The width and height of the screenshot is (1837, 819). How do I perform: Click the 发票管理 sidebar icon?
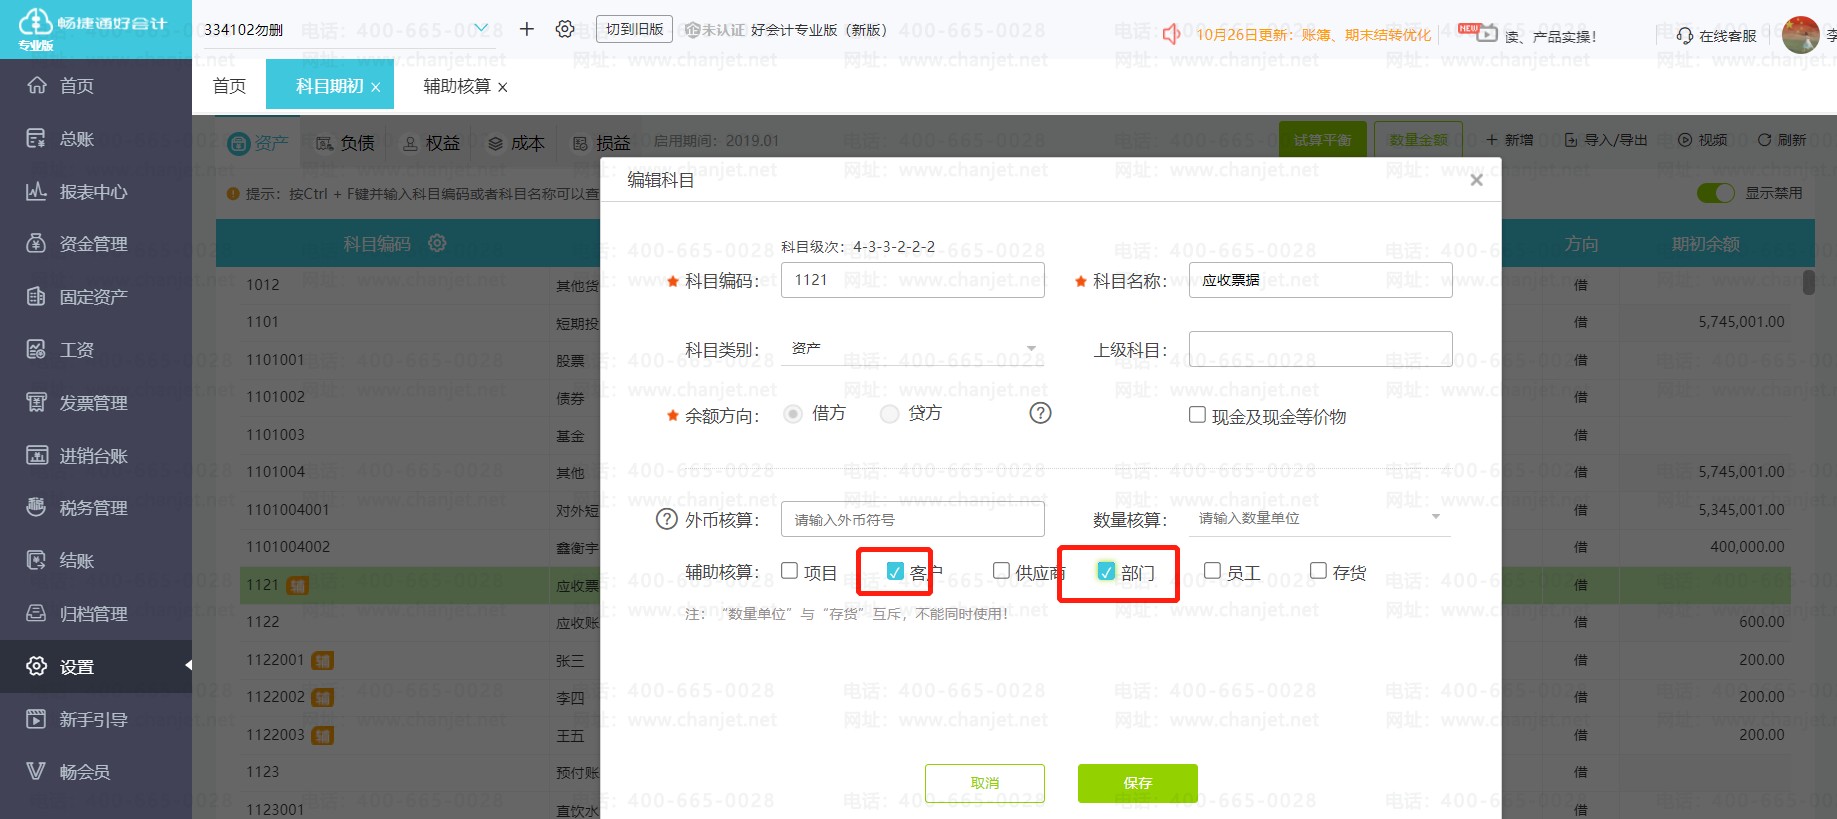pos(36,402)
